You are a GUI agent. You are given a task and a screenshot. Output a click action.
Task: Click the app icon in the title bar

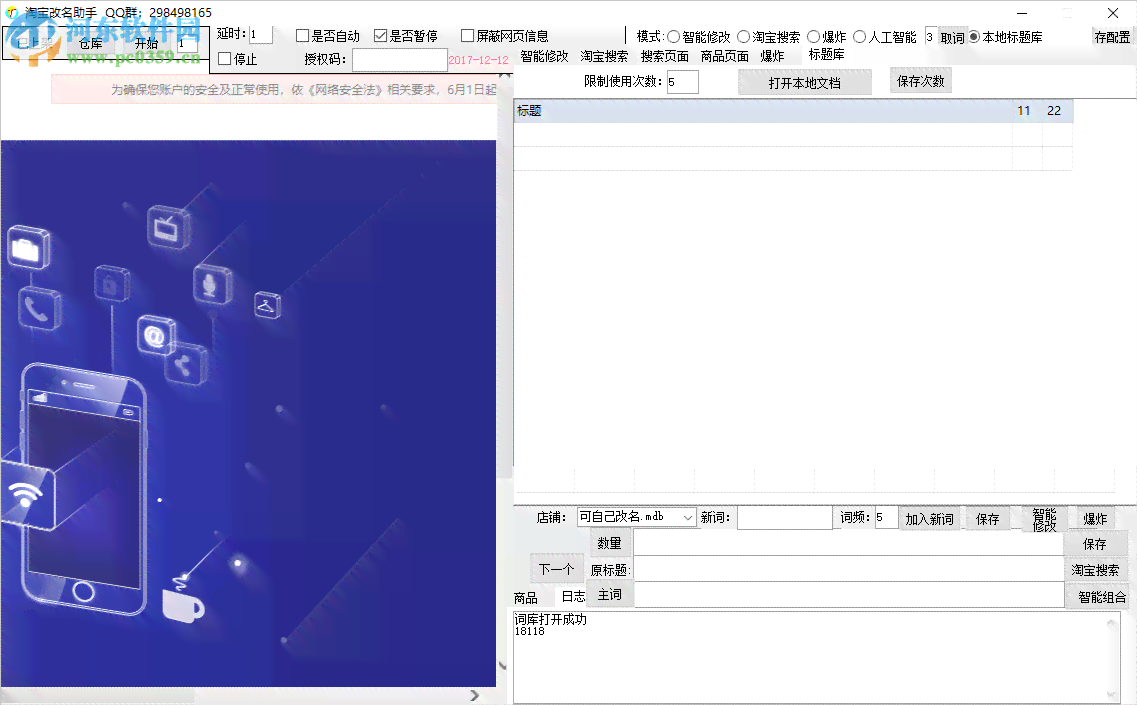point(12,12)
